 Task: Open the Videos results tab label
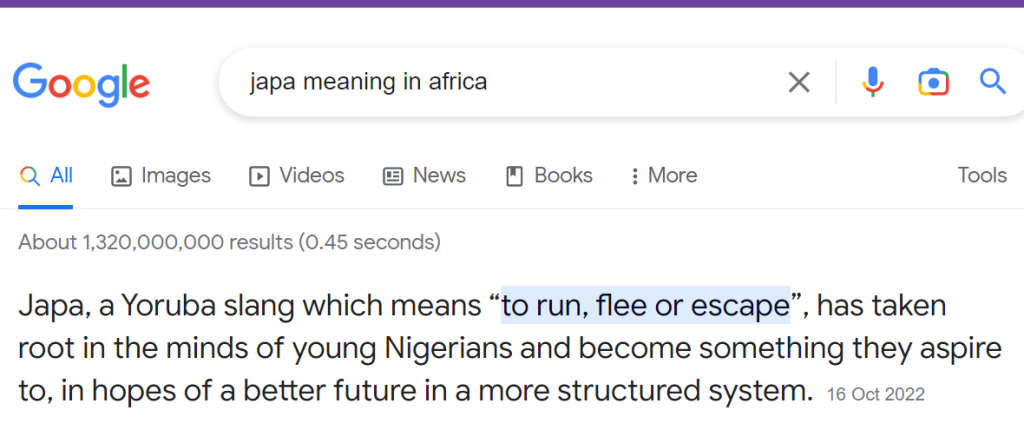312,175
